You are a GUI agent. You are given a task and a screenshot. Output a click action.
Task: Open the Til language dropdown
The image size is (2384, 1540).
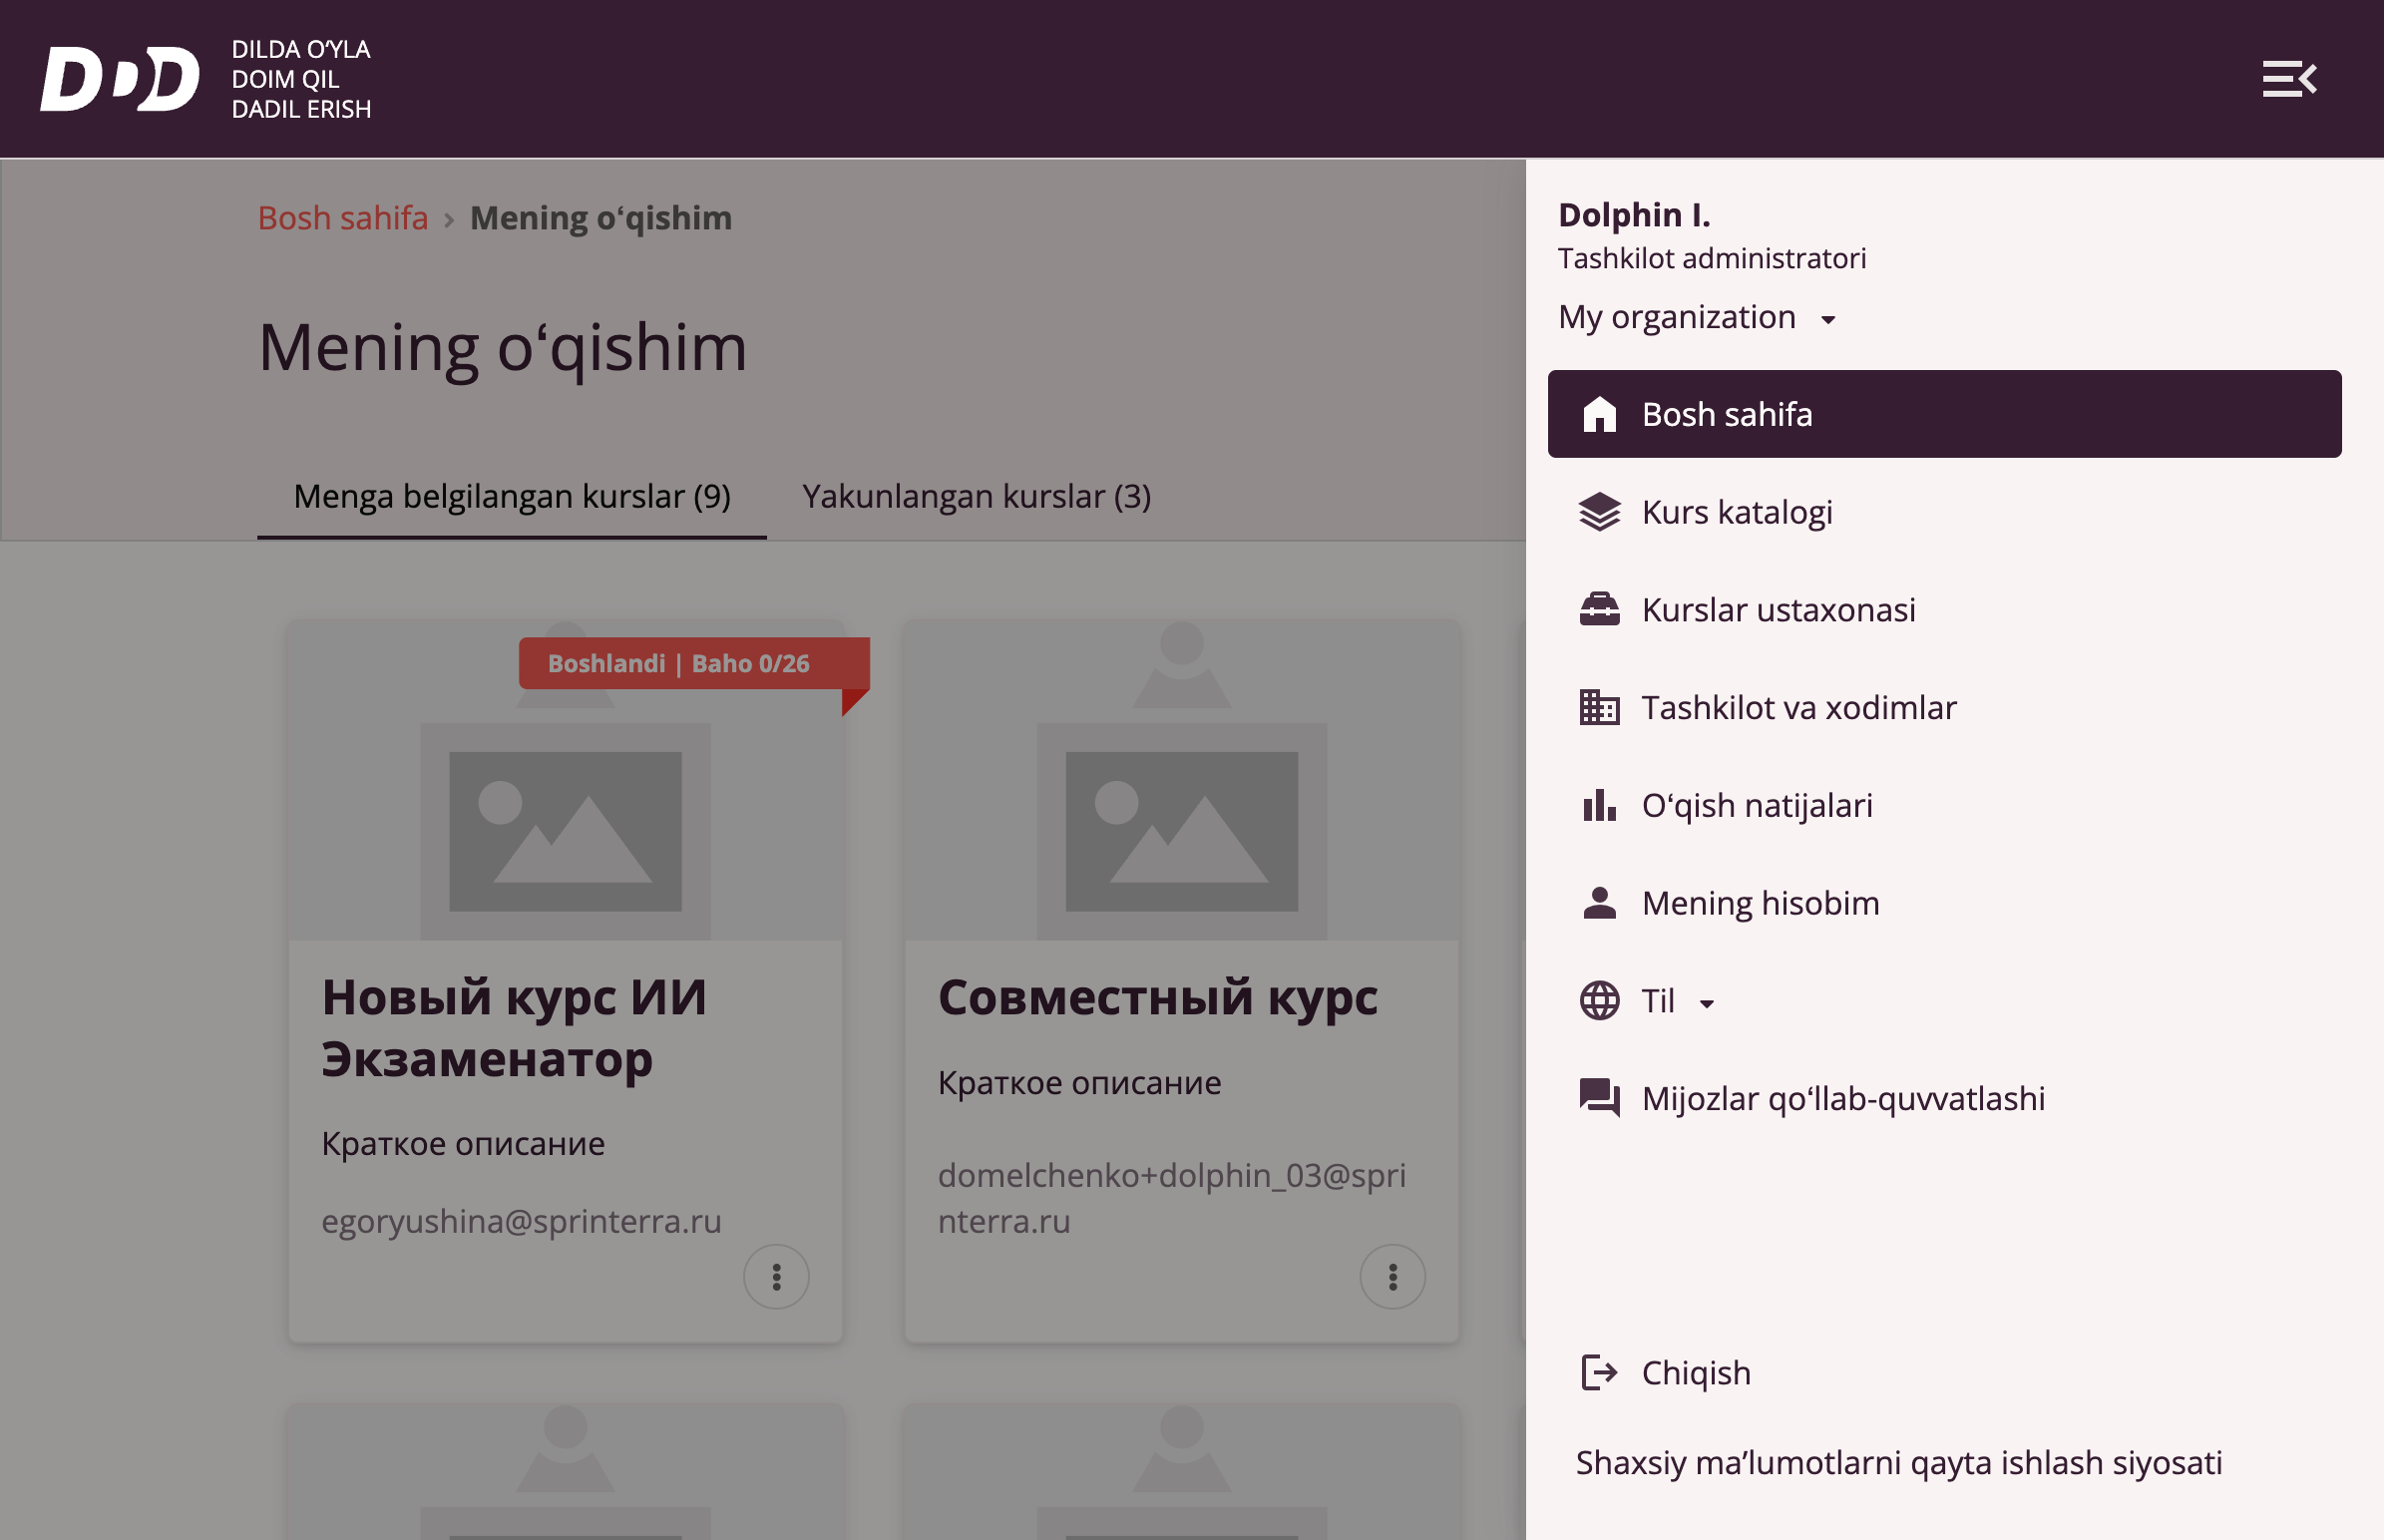click(1678, 1001)
